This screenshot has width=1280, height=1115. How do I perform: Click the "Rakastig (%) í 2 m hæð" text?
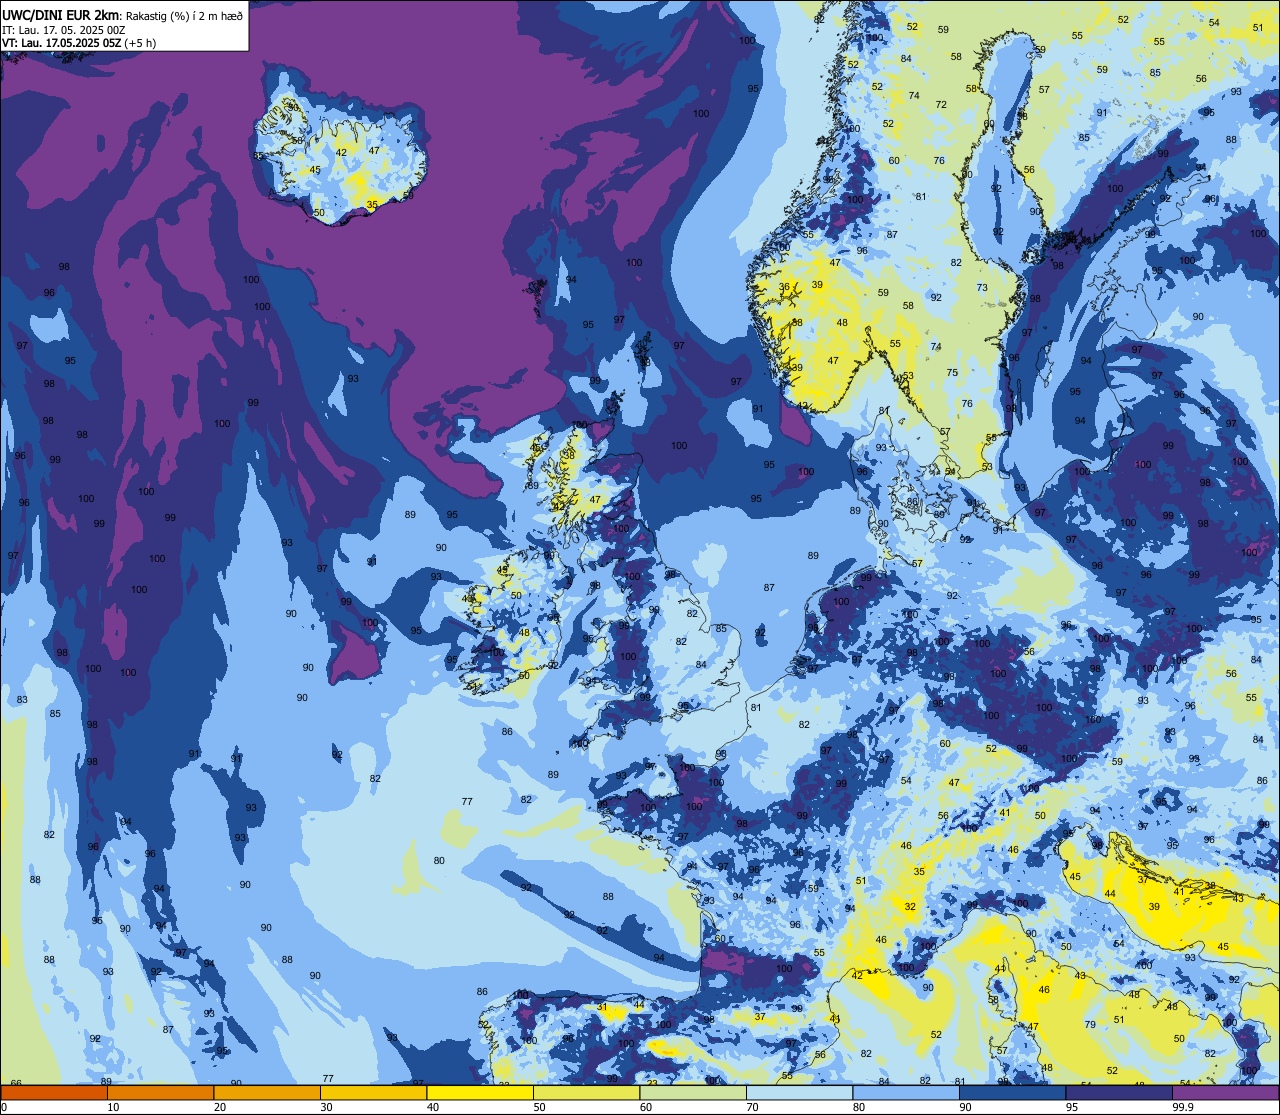pos(183,15)
